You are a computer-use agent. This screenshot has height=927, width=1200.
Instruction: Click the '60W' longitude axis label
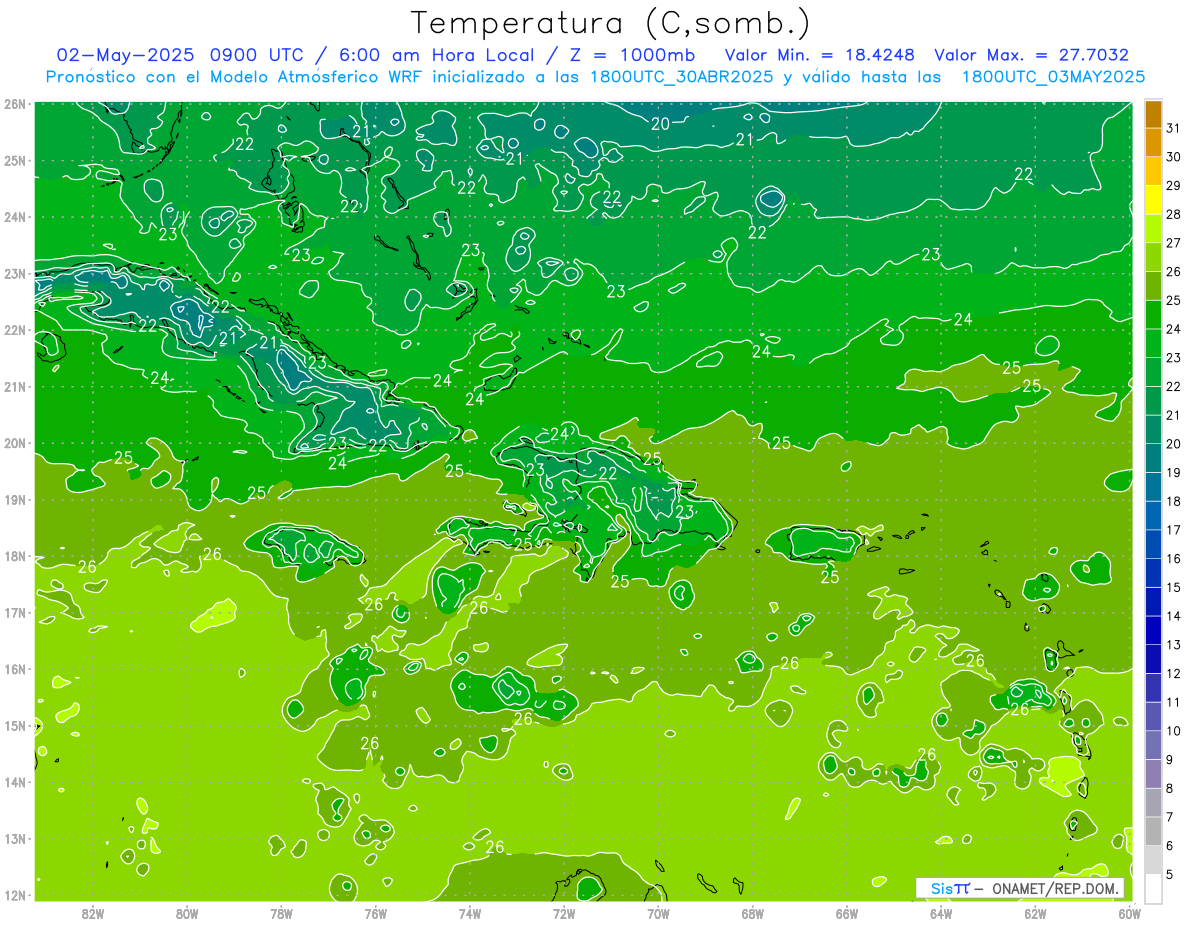pyautogui.click(x=1129, y=913)
